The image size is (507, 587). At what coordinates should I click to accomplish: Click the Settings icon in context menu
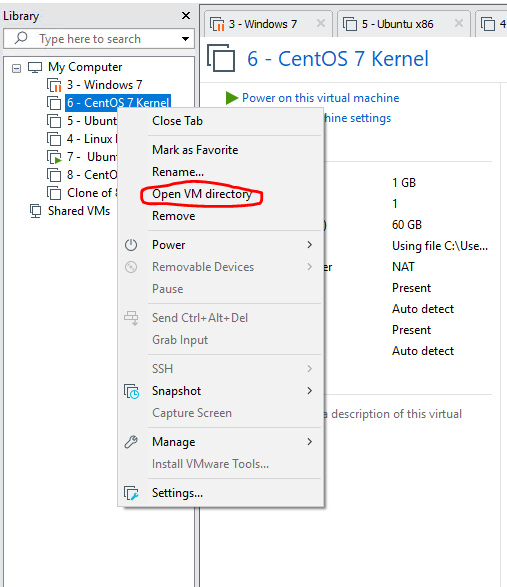click(131, 493)
